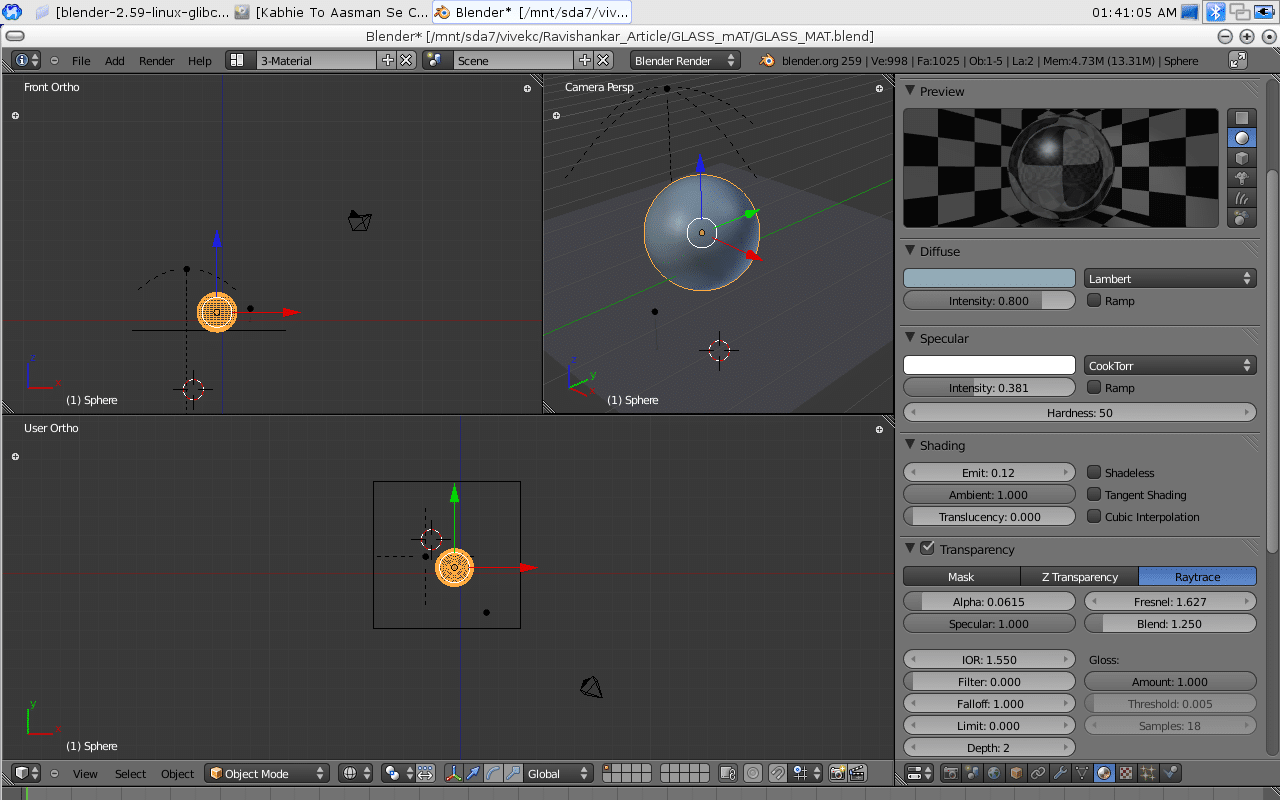Open the Object Mode dropdown
Viewport: 1280px width, 800px height.
click(267, 773)
